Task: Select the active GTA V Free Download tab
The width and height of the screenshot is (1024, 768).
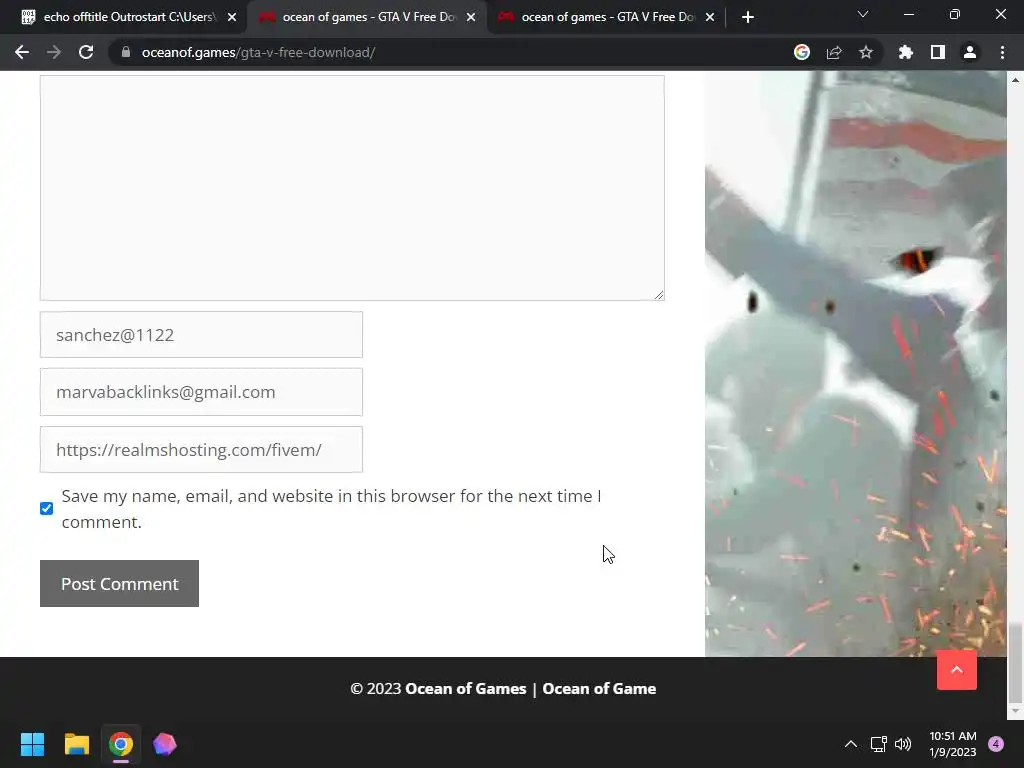Action: coord(367,17)
